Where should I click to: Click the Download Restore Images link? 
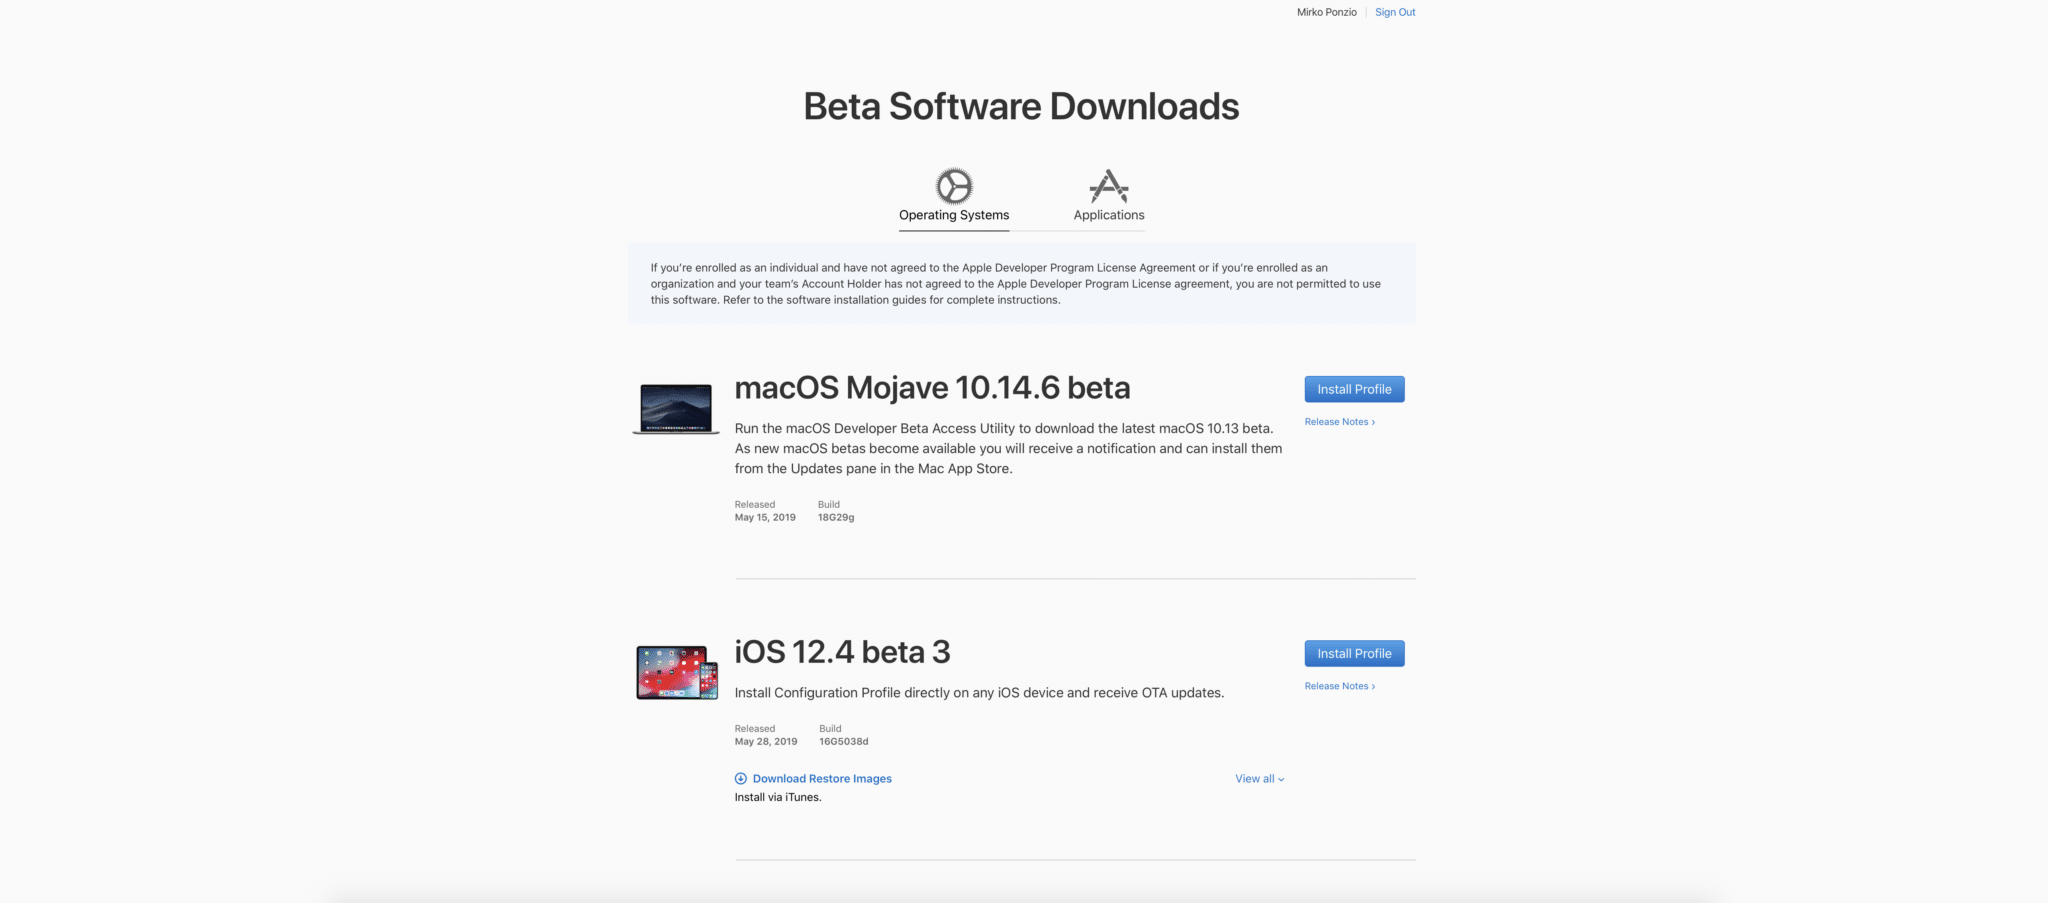point(822,779)
